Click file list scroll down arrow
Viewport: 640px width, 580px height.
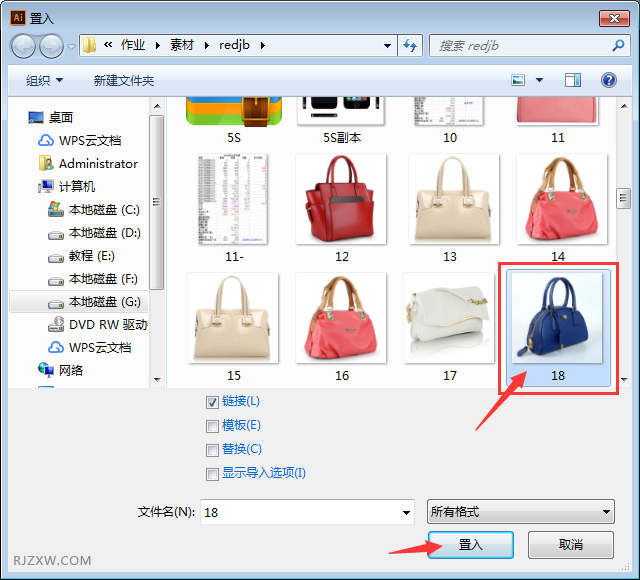624,379
